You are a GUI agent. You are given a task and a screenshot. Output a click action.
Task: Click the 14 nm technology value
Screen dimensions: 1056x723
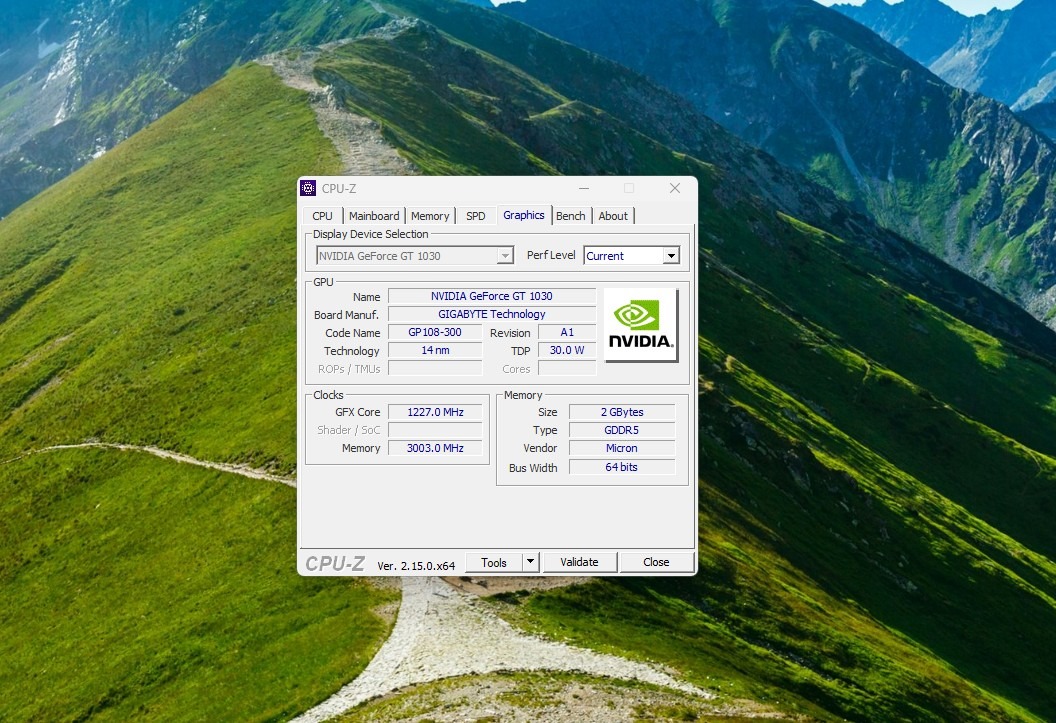pos(435,351)
